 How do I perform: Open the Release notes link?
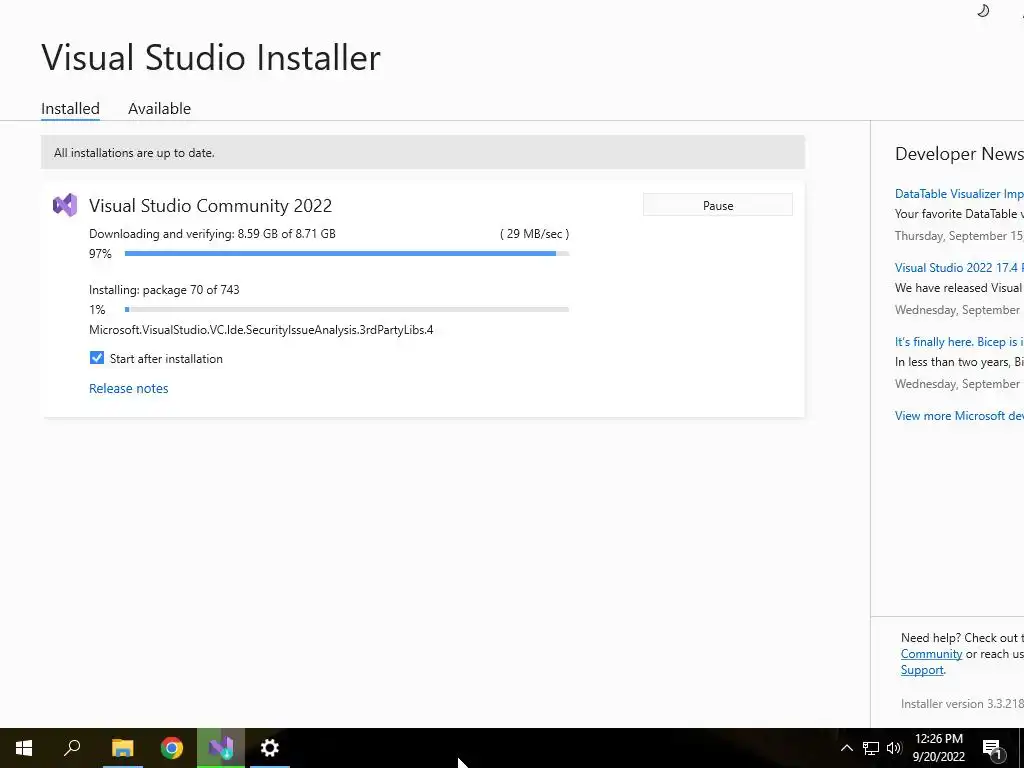(x=129, y=388)
